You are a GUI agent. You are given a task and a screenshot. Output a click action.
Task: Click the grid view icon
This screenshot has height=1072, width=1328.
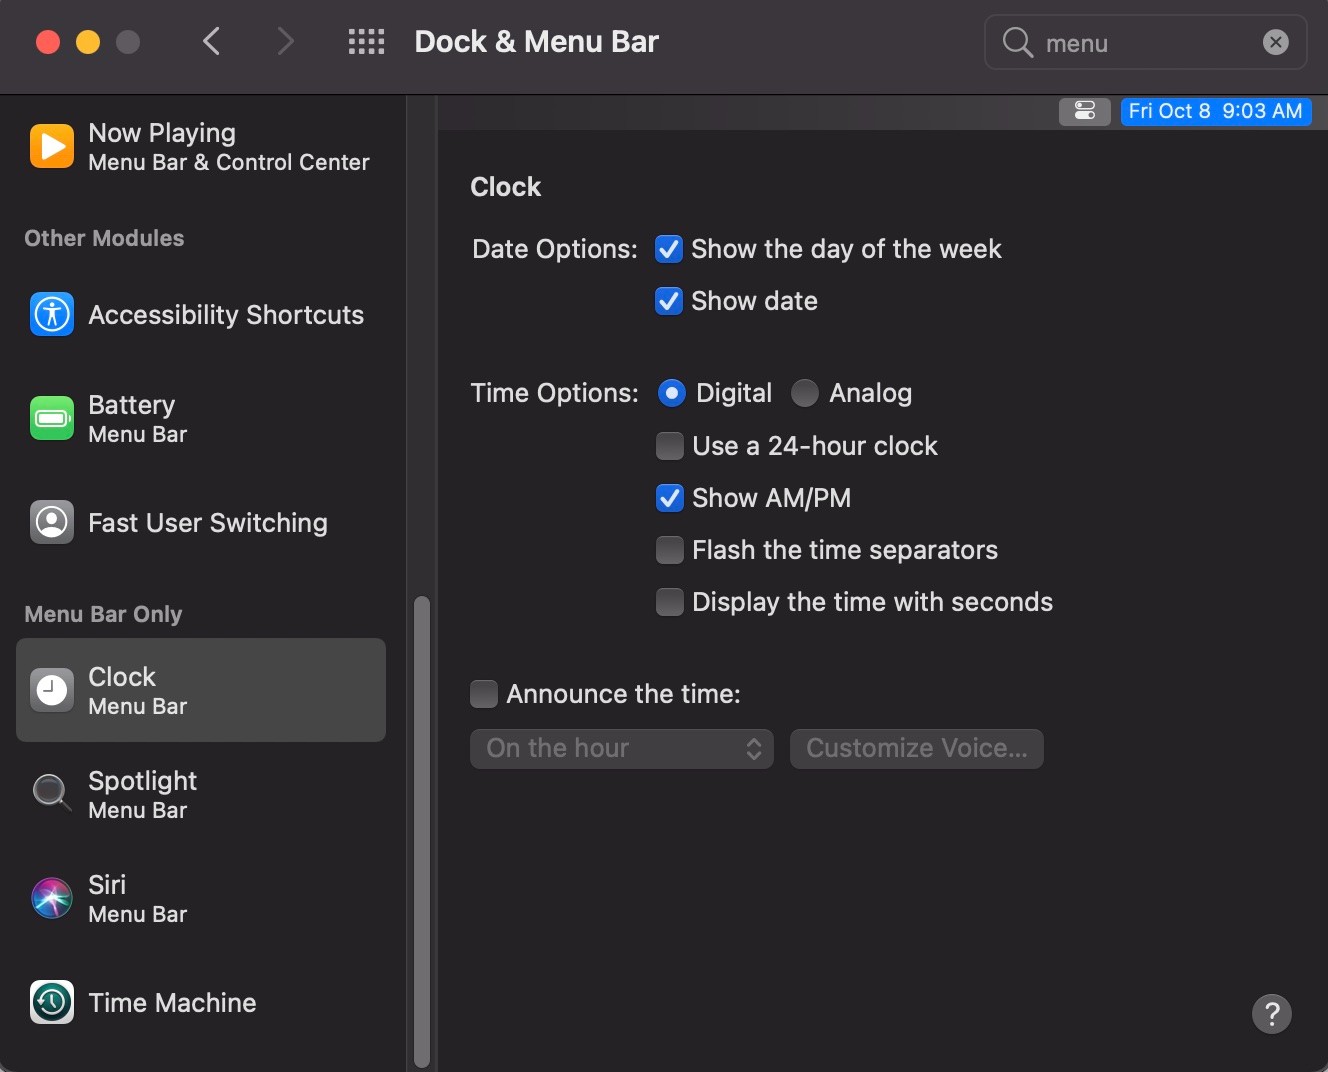[x=366, y=41]
